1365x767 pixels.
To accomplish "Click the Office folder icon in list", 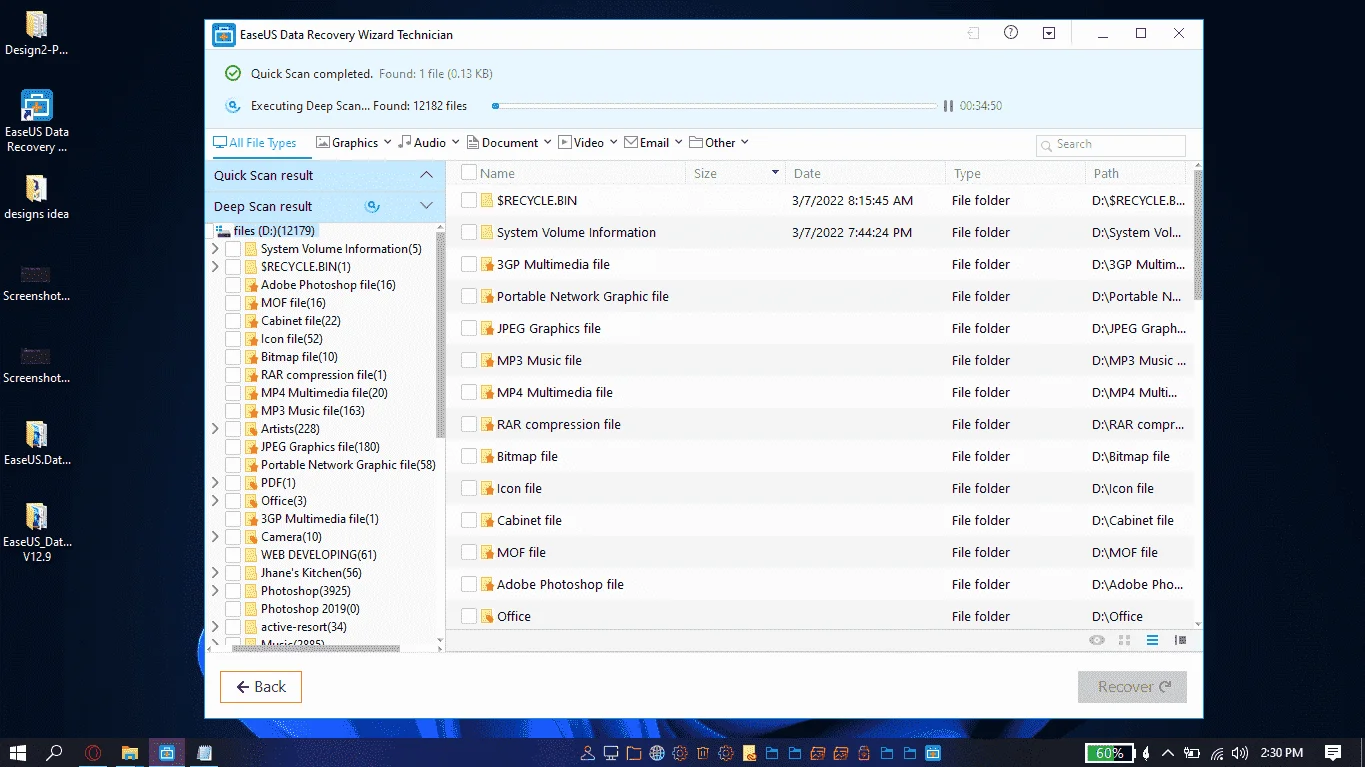I will [x=487, y=616].
